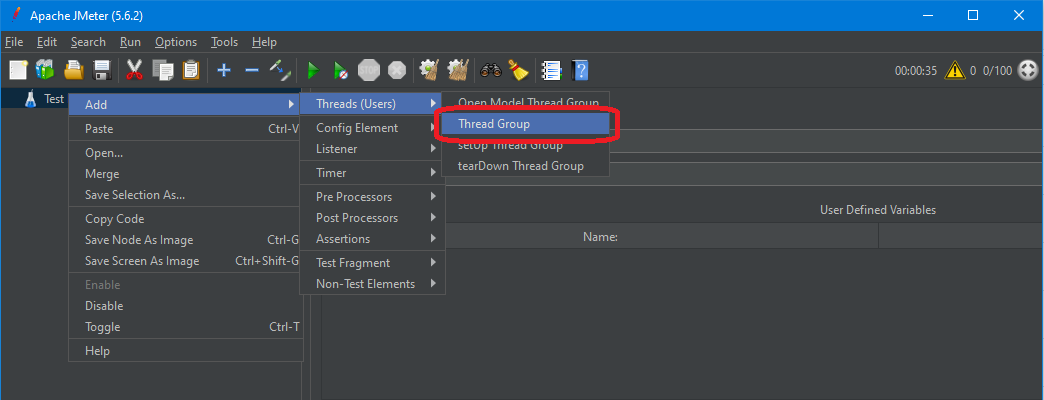Viewport: 1044px width, 400px height.
Task: Expand the Assertions submenu
Action: pyautogui.click(x=372, y=239)
